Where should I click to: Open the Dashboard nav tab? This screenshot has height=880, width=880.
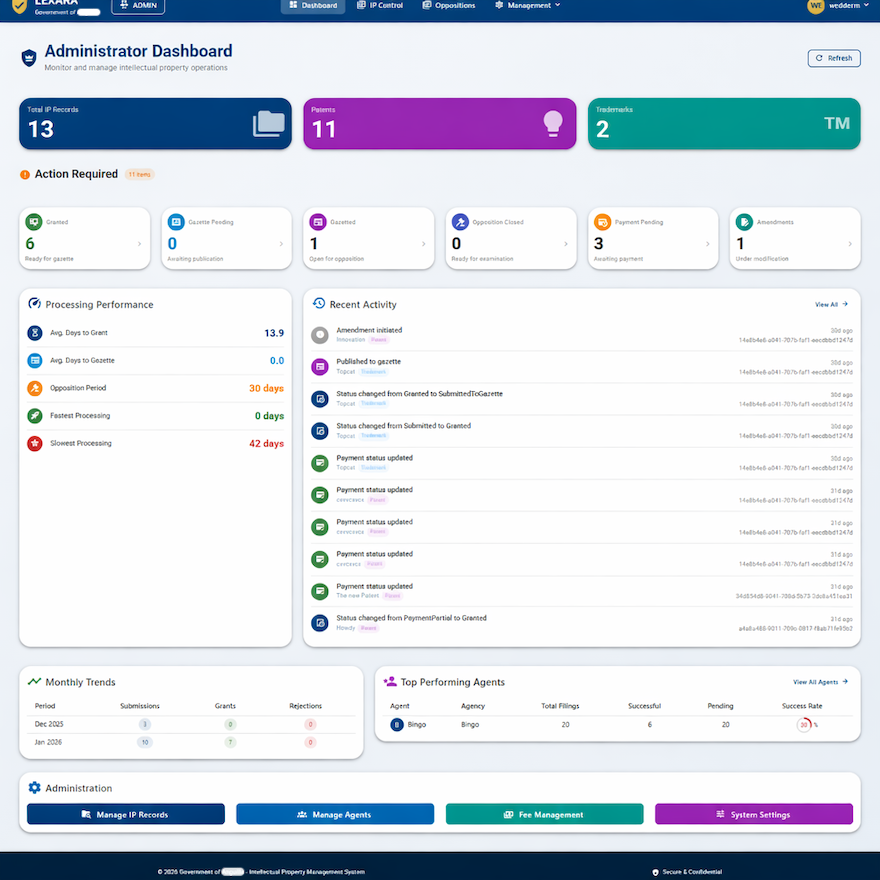pyautogui.click(x=313, y=6)
